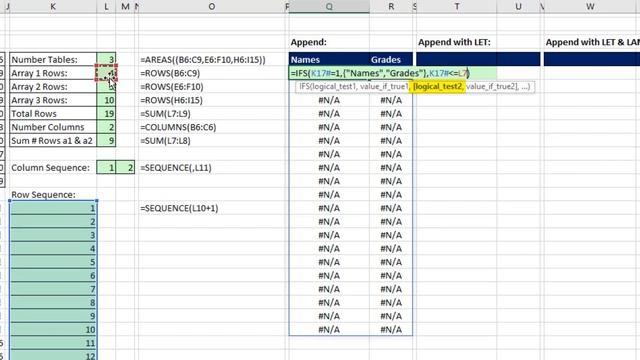Viewport: 640px width, 360px height.
Task: Select Row Sequence cell with value 8
Action: (53, 302)
